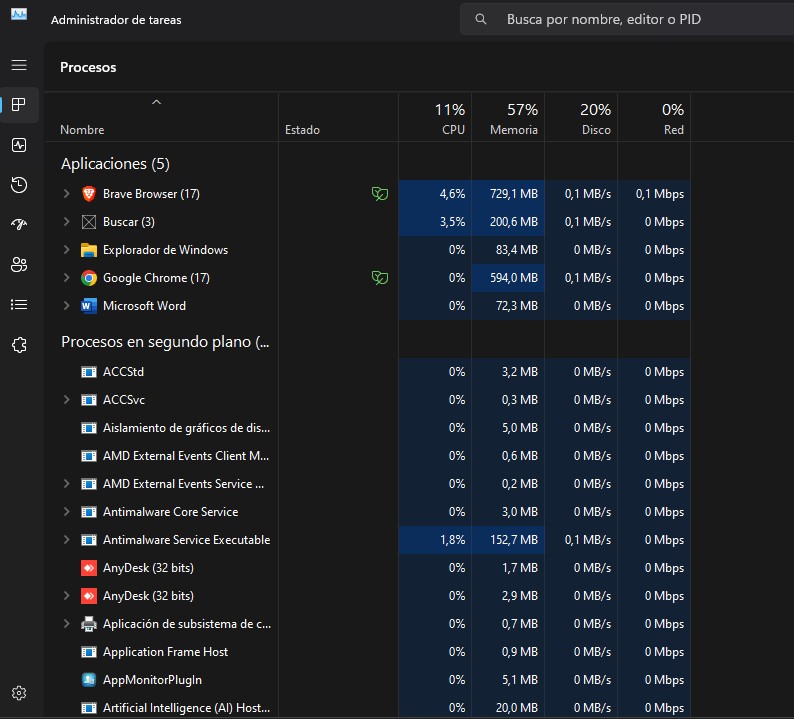Click Brave Browser network 0,1 Mbps cell

pyautogui.click(x=654, y=194)
